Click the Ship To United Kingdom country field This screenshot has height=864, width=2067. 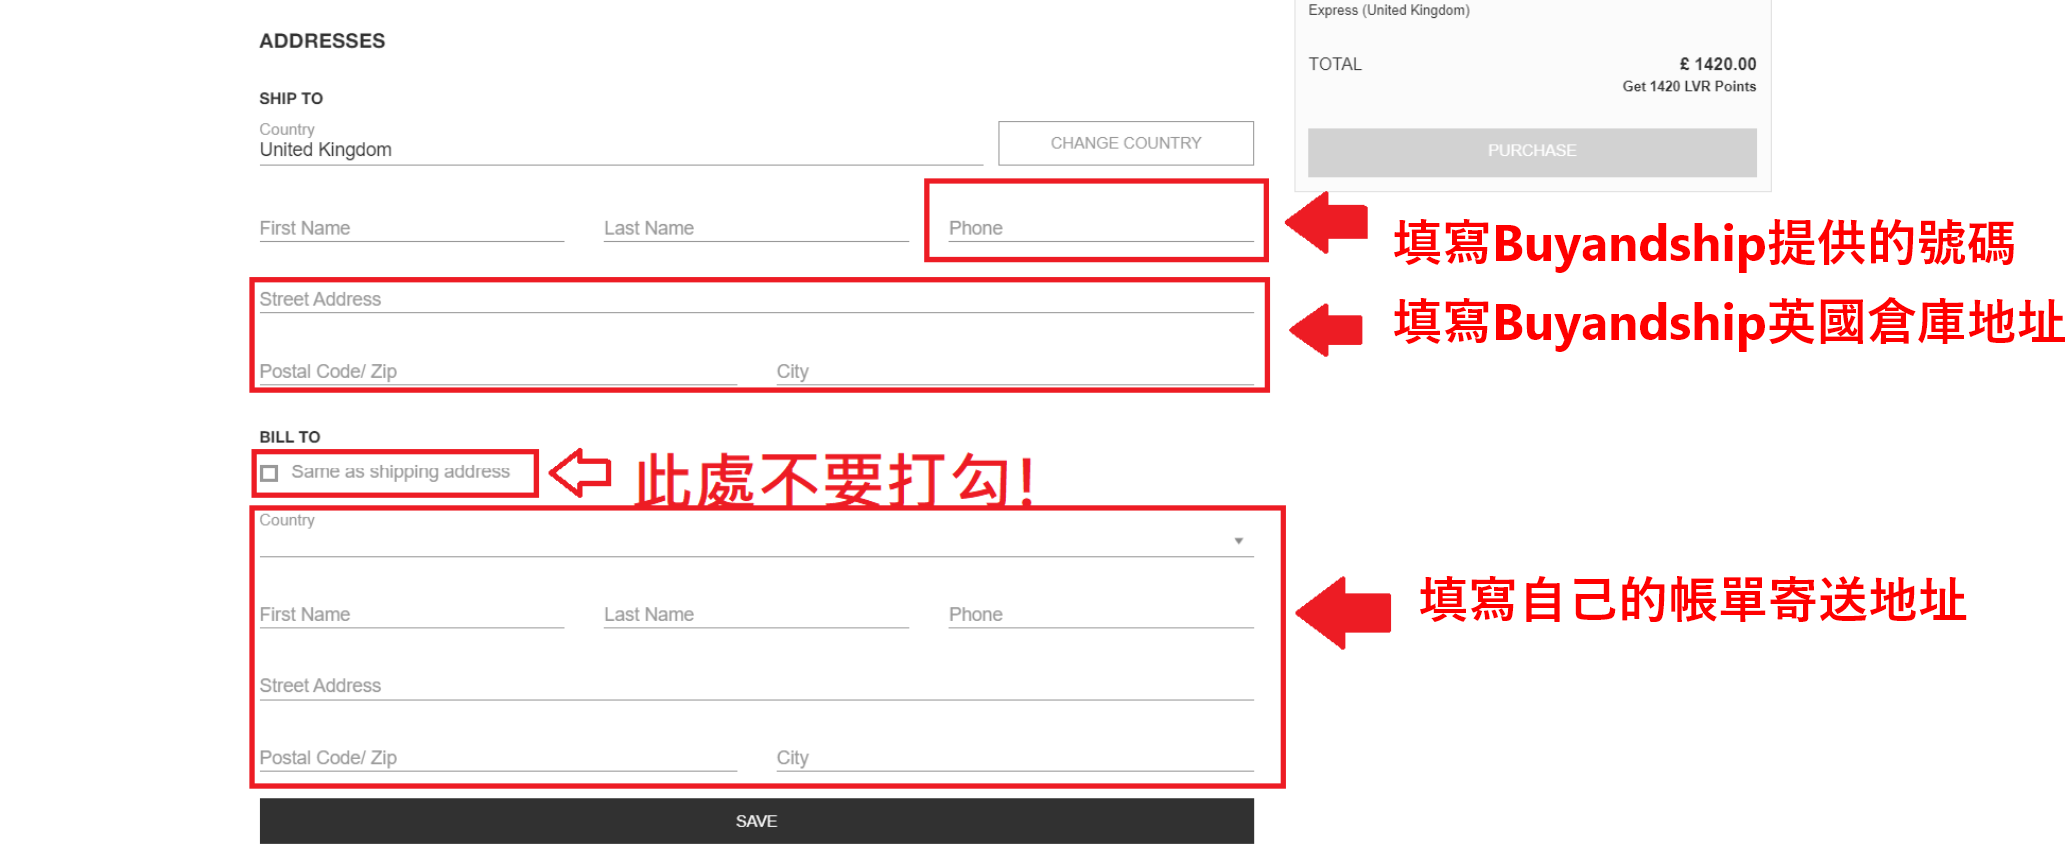[620, 150]
